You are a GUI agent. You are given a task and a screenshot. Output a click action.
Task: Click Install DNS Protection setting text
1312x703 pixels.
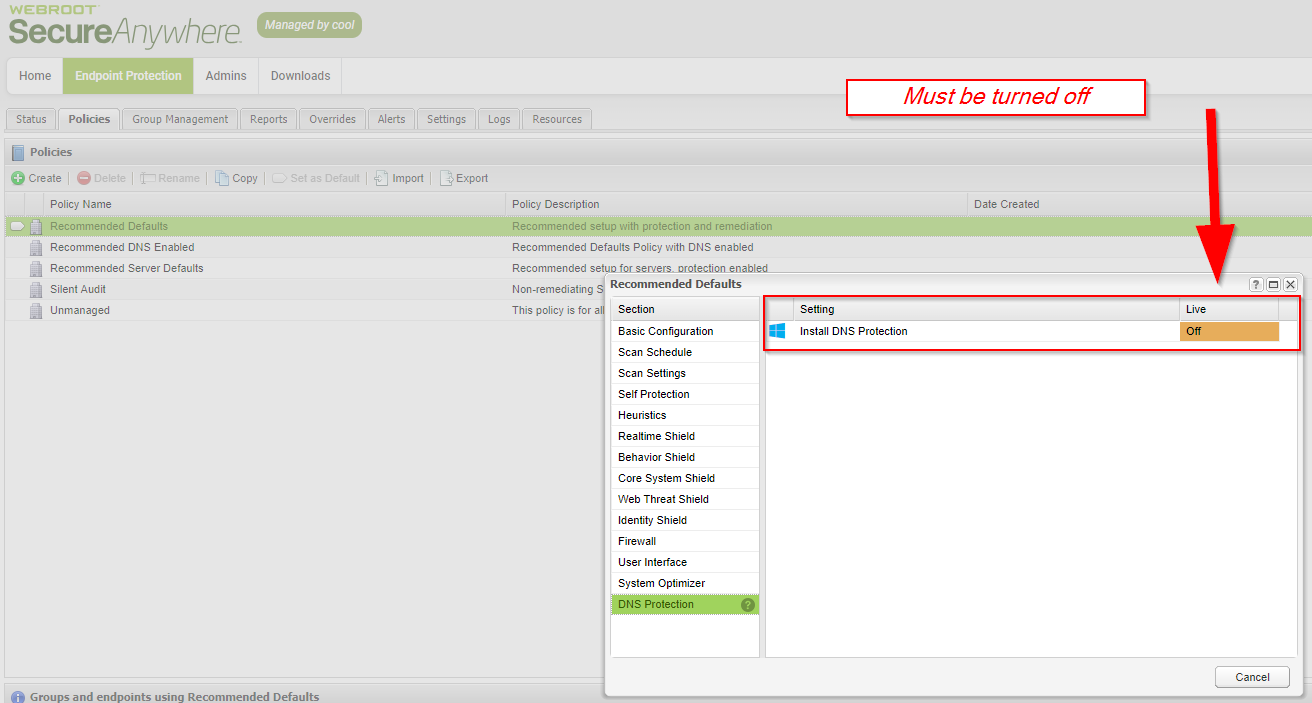[x=854, y=331]
